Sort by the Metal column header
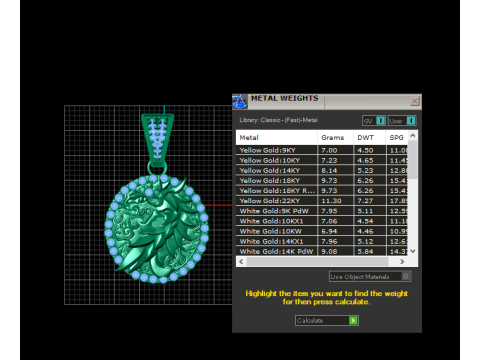This screenshot has width=480, height=360. click(277, 137)
